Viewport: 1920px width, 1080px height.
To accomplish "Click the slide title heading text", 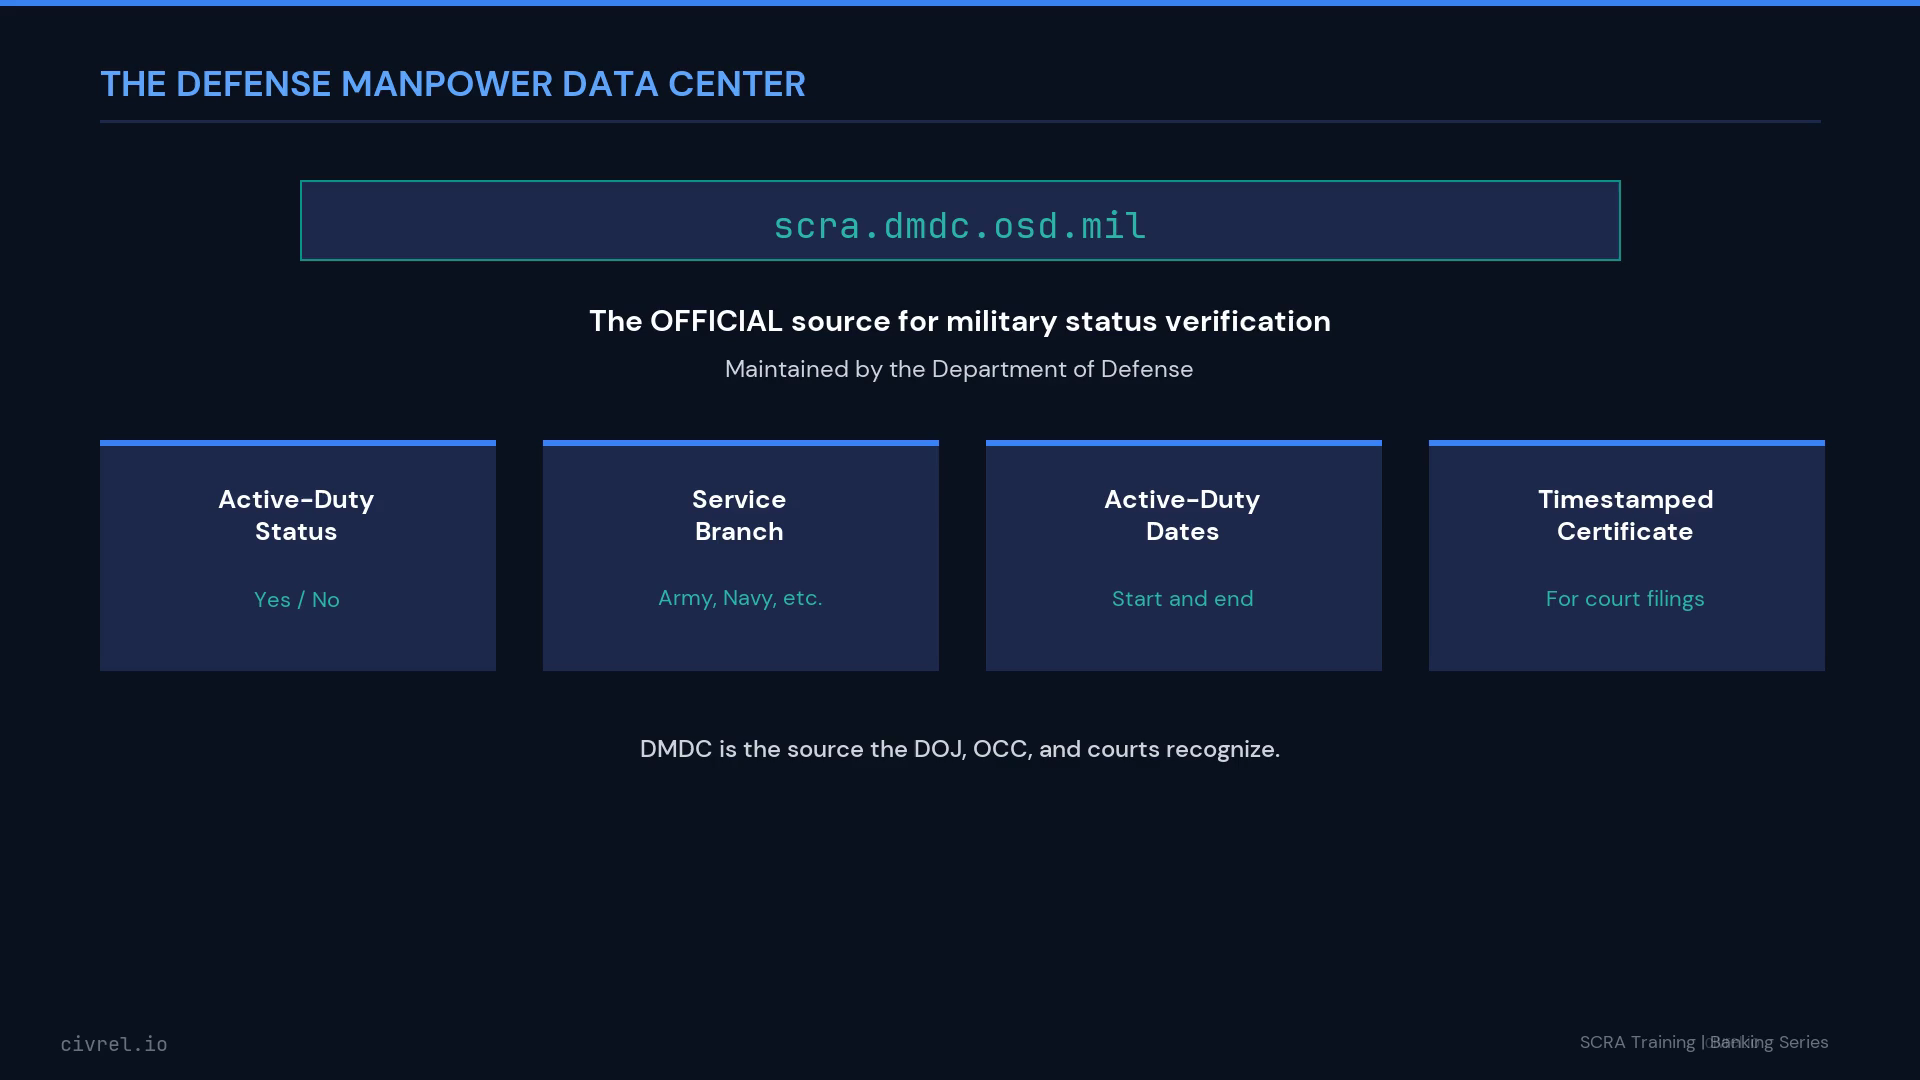I will click(x=452, y=84).
